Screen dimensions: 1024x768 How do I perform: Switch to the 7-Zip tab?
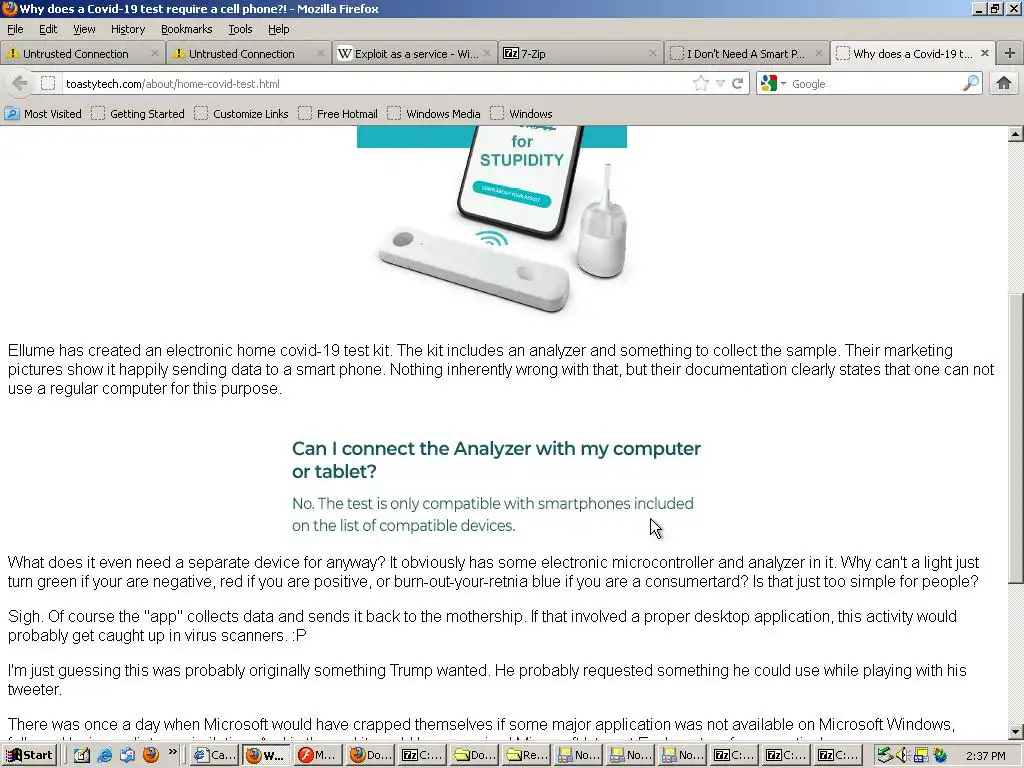pyautogui.click(x=579, y=54)
